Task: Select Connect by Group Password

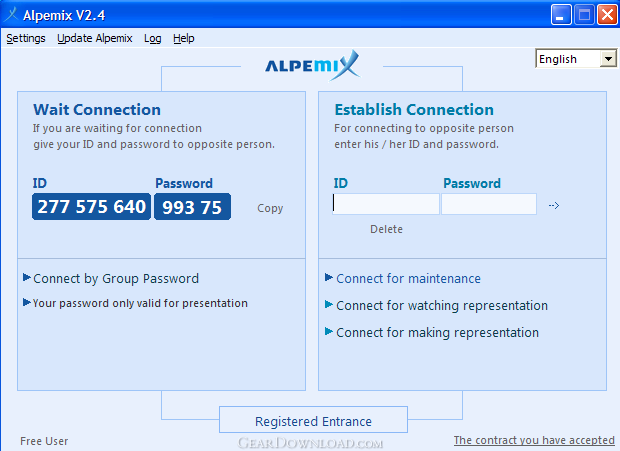Action: (116, 279)
